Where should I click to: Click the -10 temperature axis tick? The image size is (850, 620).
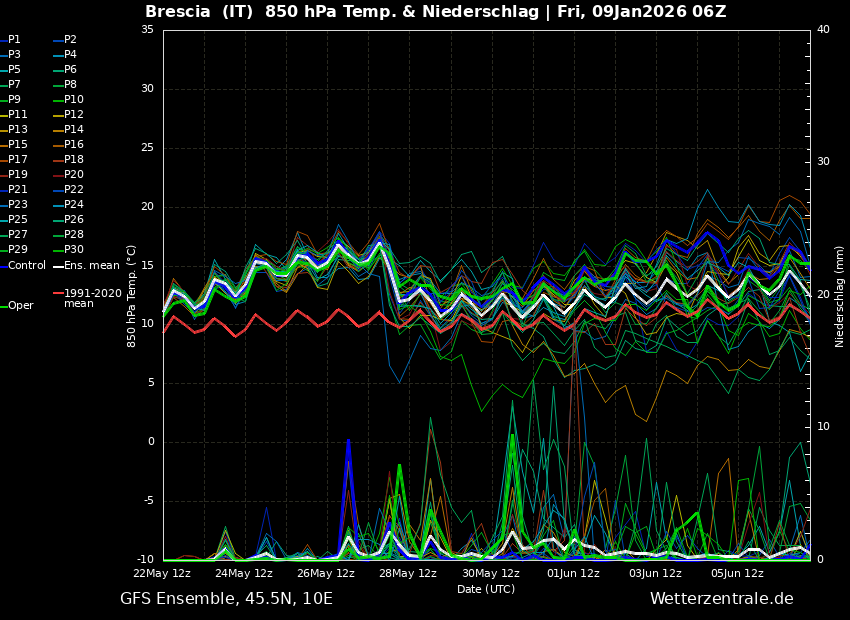[145, 560]
